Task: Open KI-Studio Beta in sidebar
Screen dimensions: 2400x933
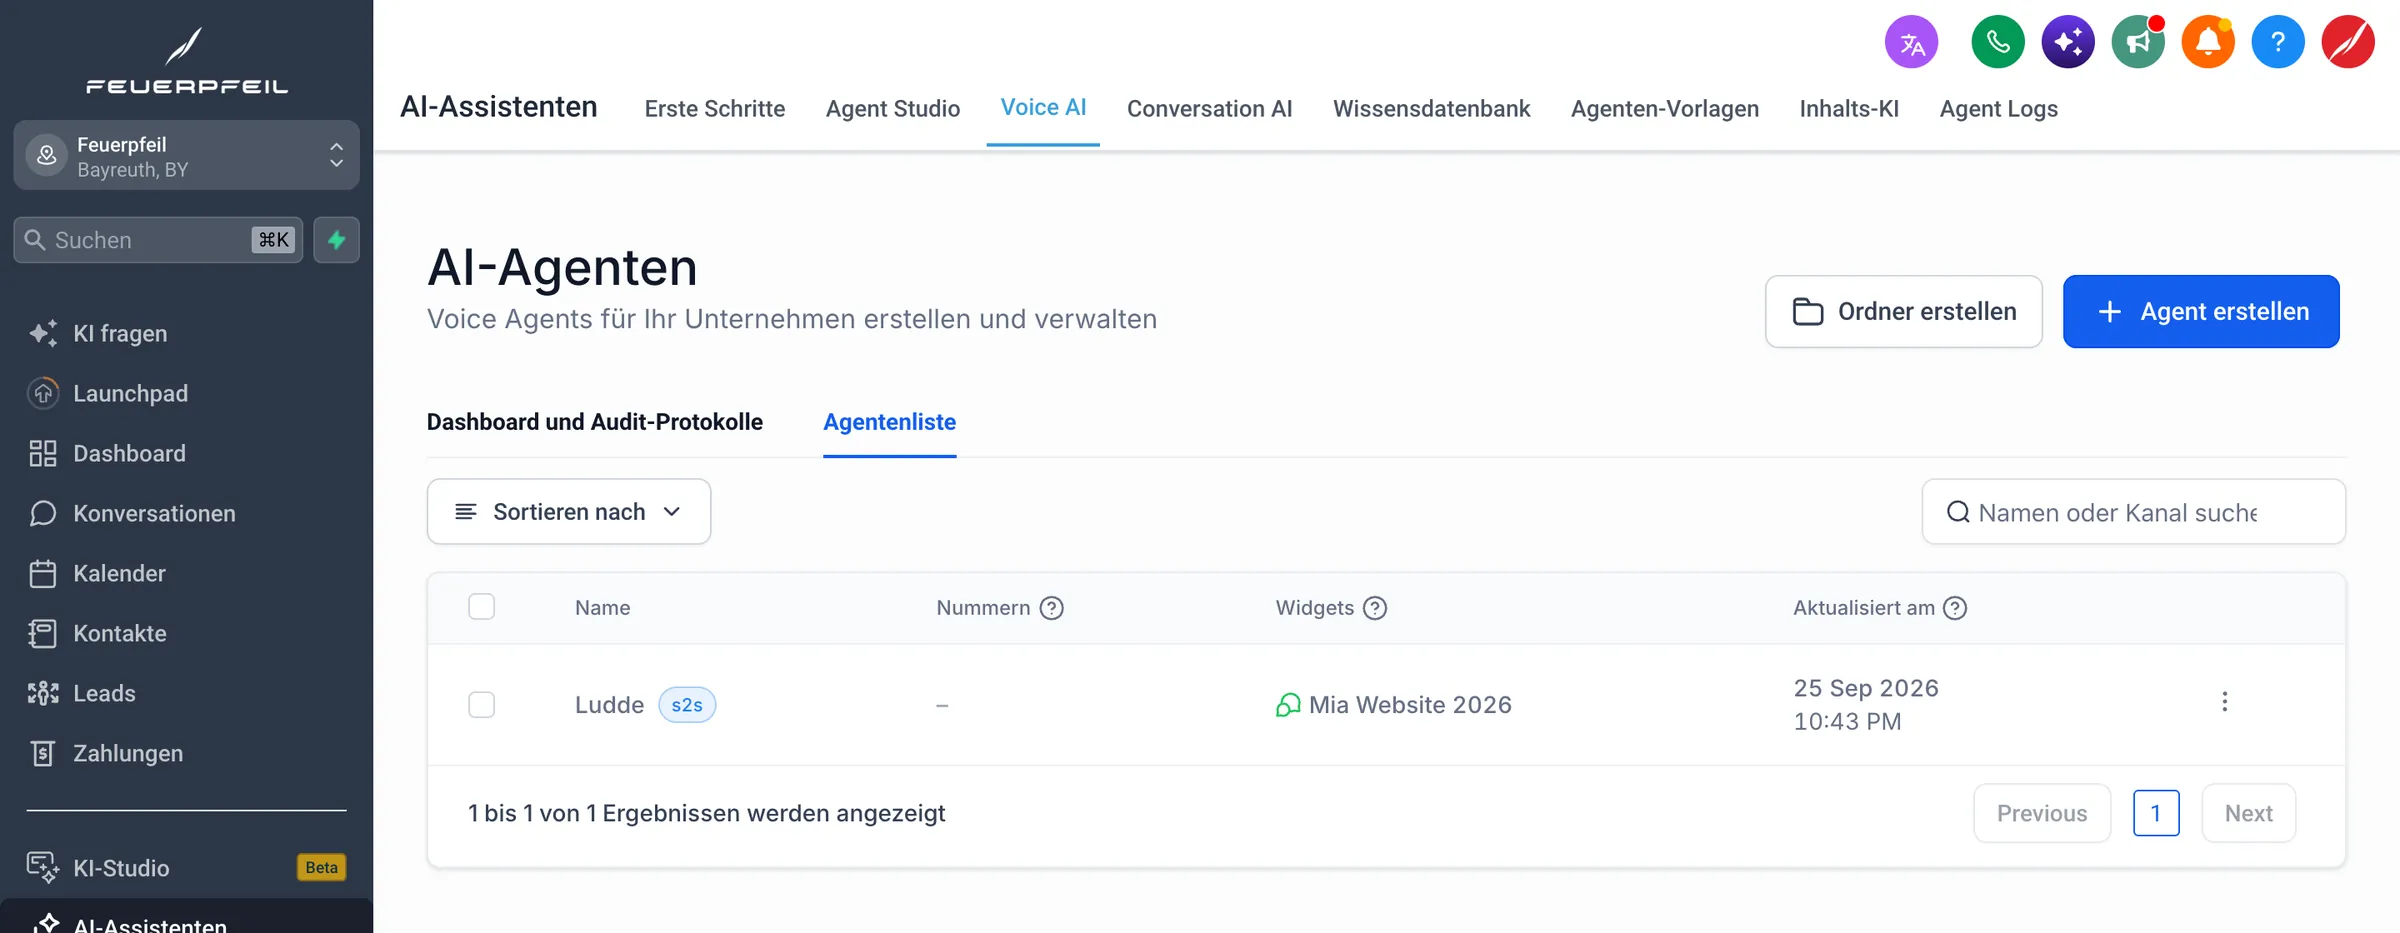Action: coord(186,867)
